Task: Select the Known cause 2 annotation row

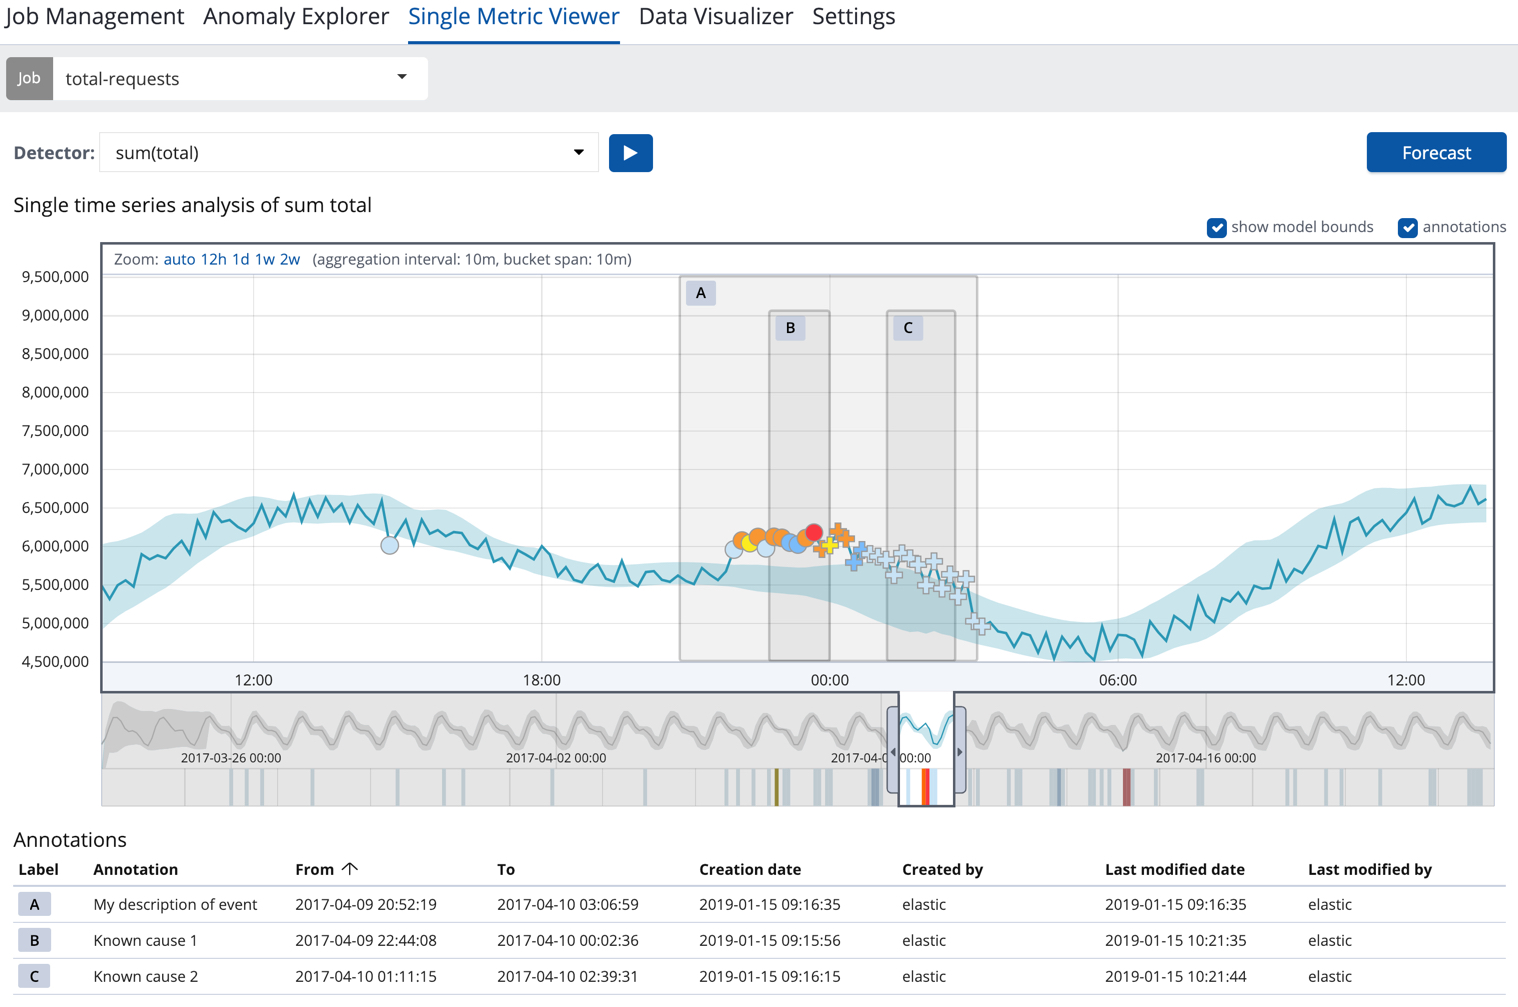Action: click(x=145, y=976)
